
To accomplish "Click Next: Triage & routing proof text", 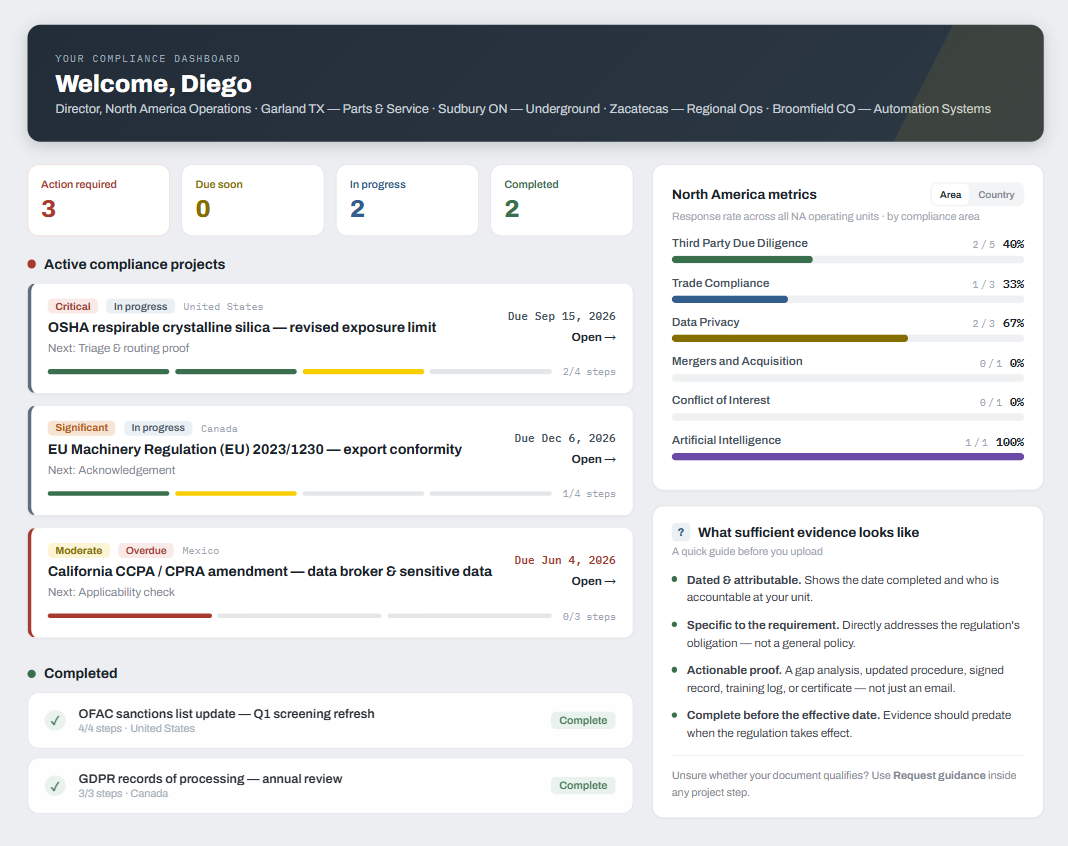I will point(119,348).
